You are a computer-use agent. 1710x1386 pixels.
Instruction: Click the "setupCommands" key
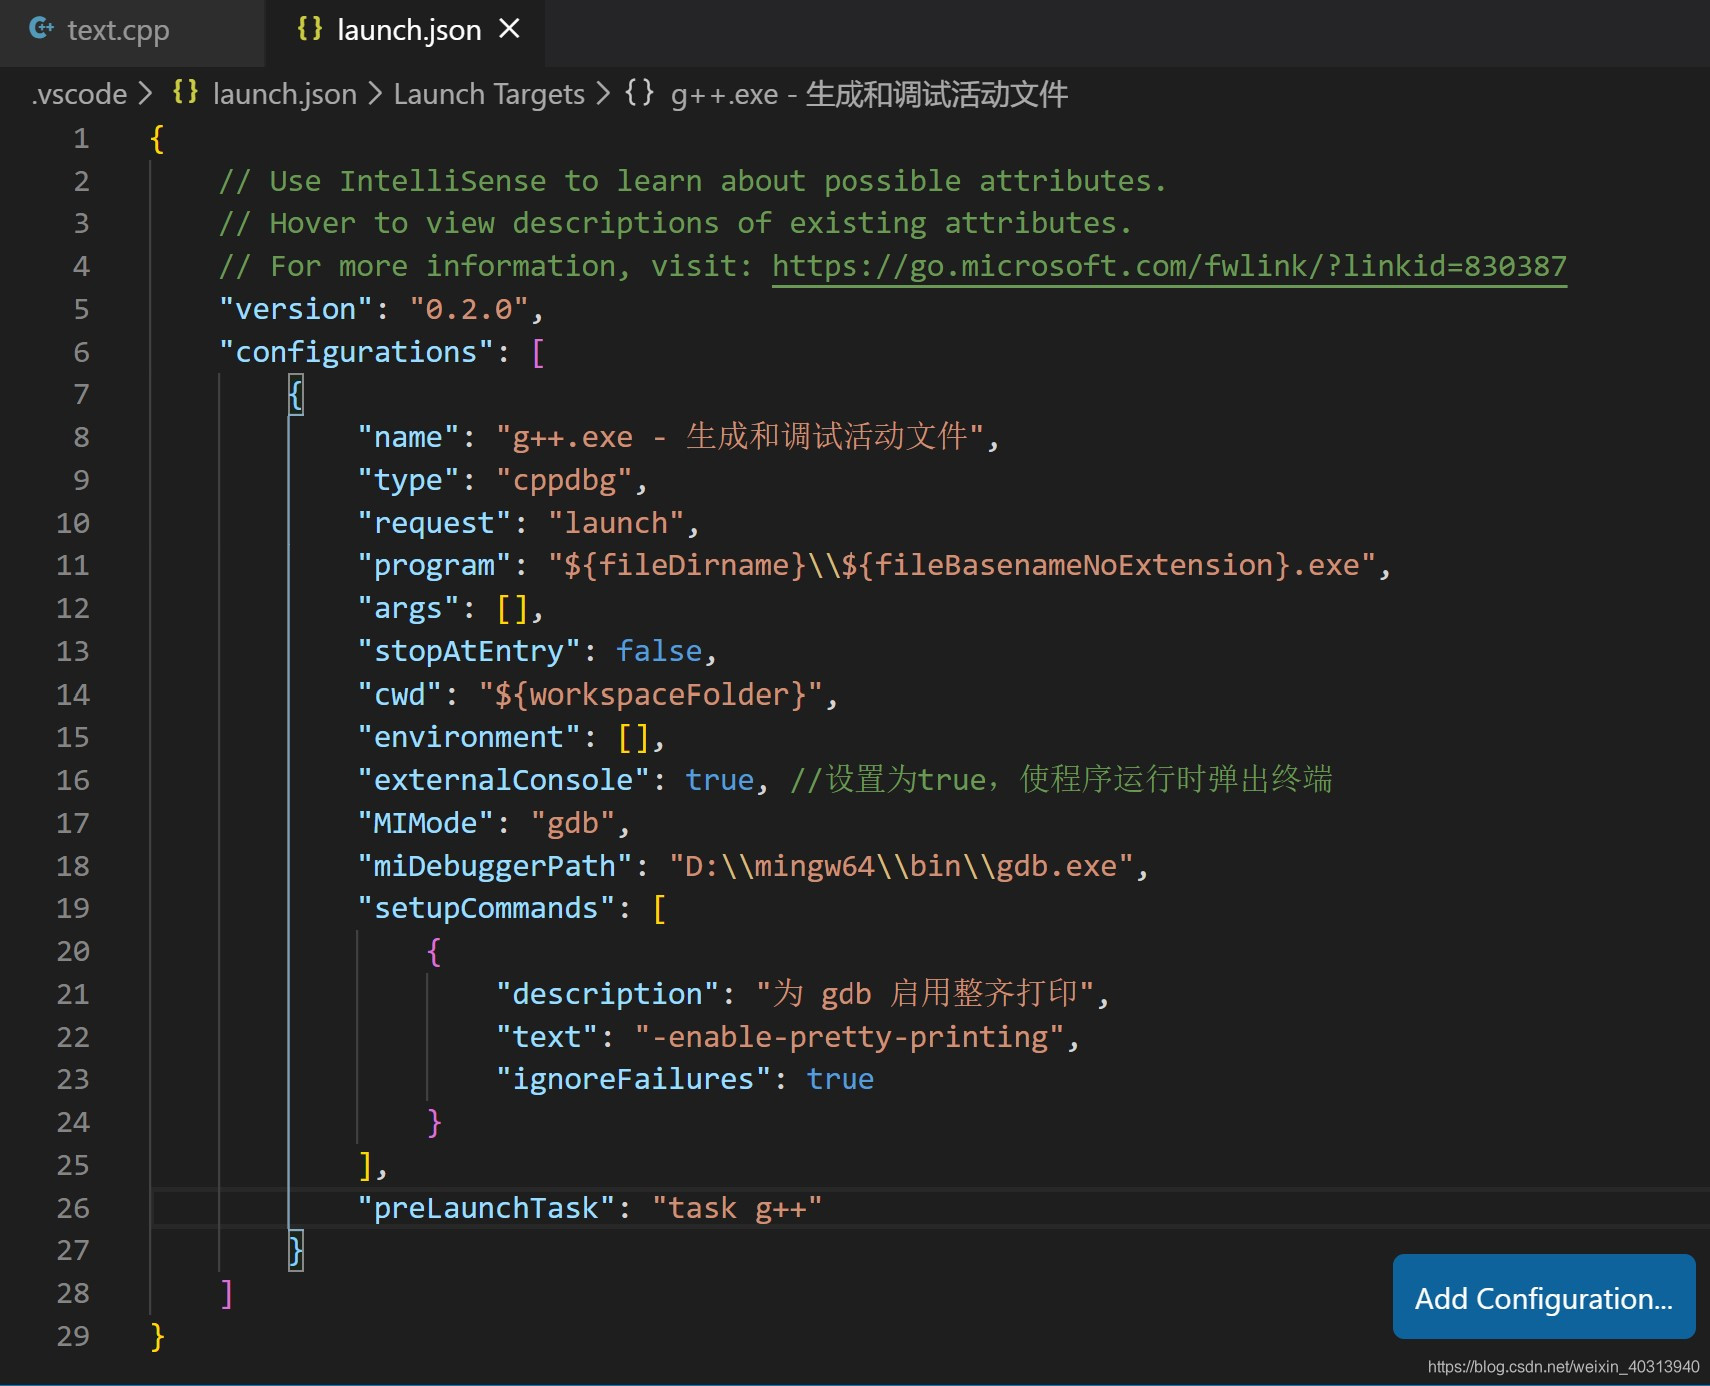486,908
